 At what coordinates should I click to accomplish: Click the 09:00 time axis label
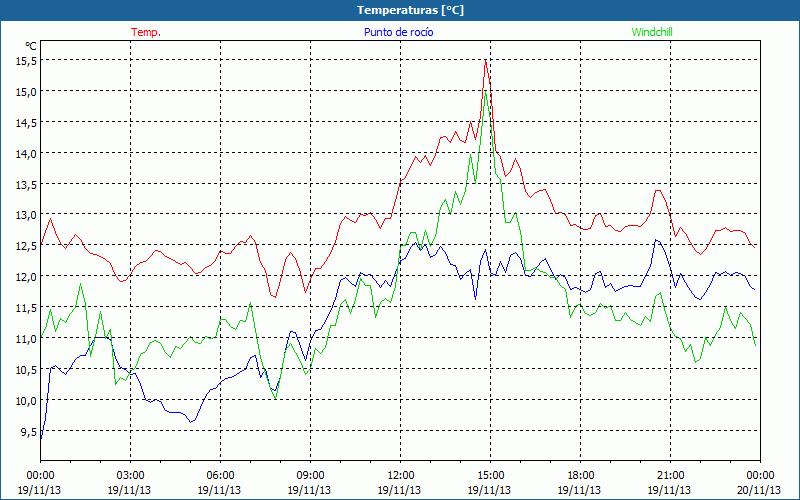pyautogui.click(x=310, y=476)
